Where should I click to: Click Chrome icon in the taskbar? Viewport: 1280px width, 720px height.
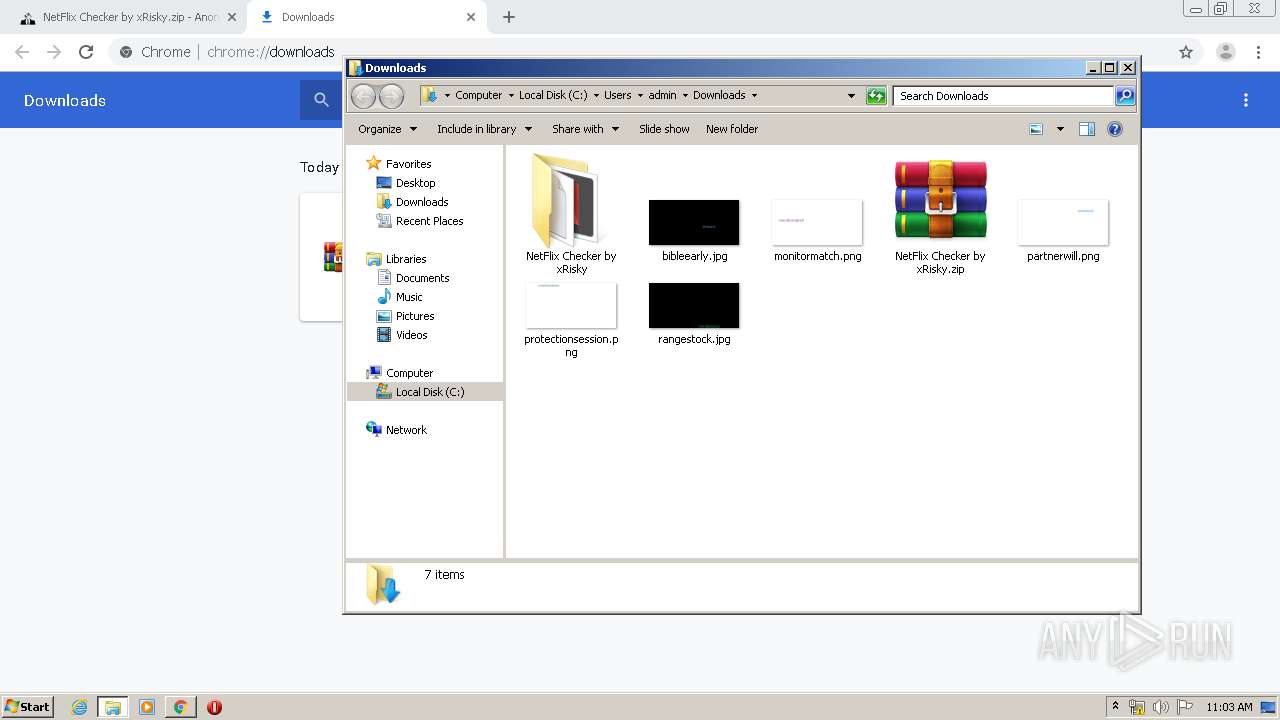coord(180,707)
